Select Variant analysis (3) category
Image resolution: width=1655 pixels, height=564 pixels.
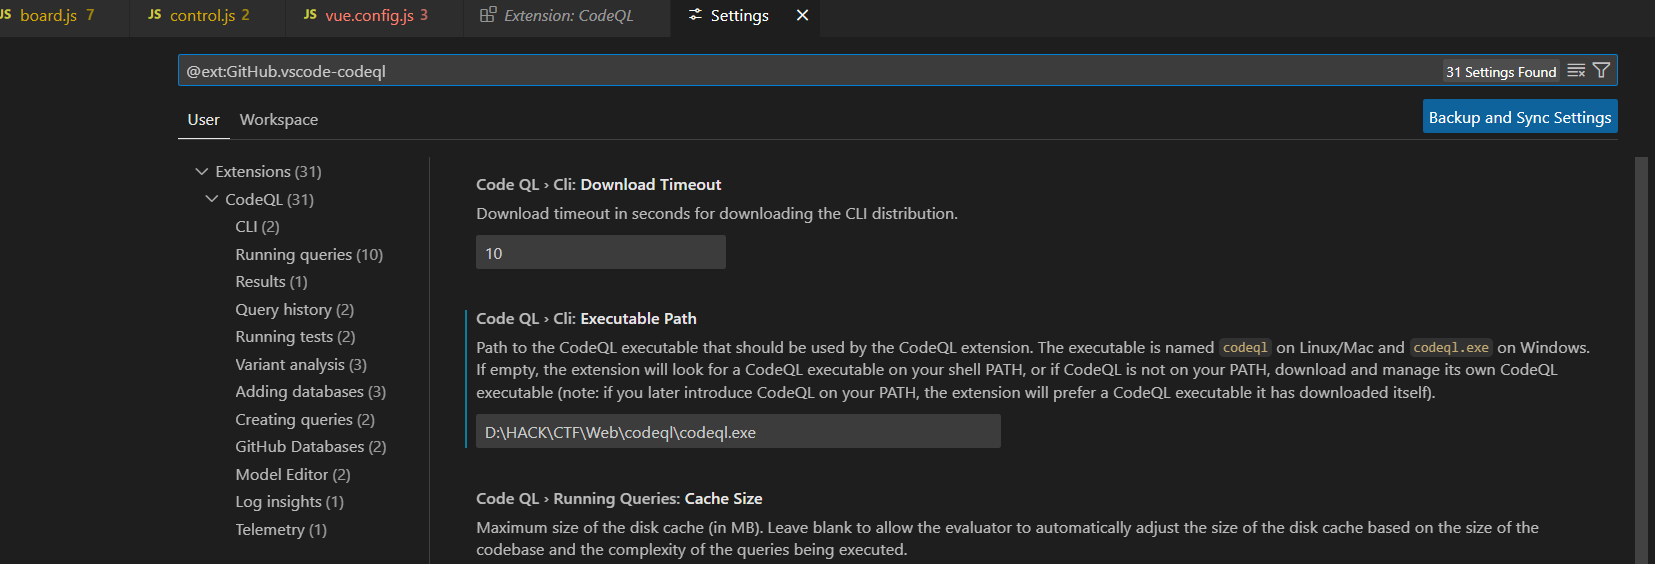(300, 365)
